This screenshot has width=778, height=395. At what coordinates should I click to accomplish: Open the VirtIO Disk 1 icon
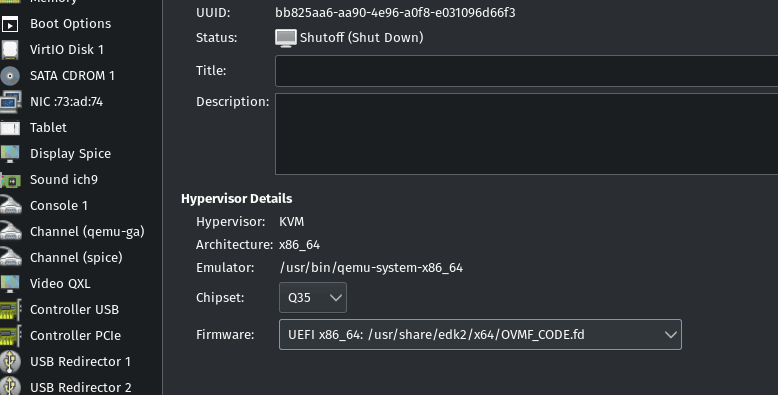[x=10, y=50]
